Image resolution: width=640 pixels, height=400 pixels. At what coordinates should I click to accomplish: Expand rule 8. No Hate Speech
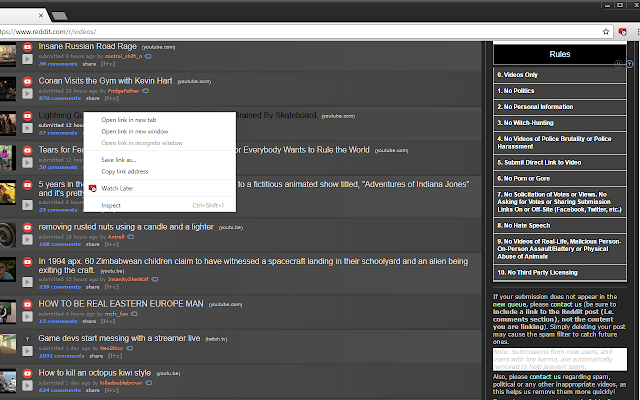(560, 225)
